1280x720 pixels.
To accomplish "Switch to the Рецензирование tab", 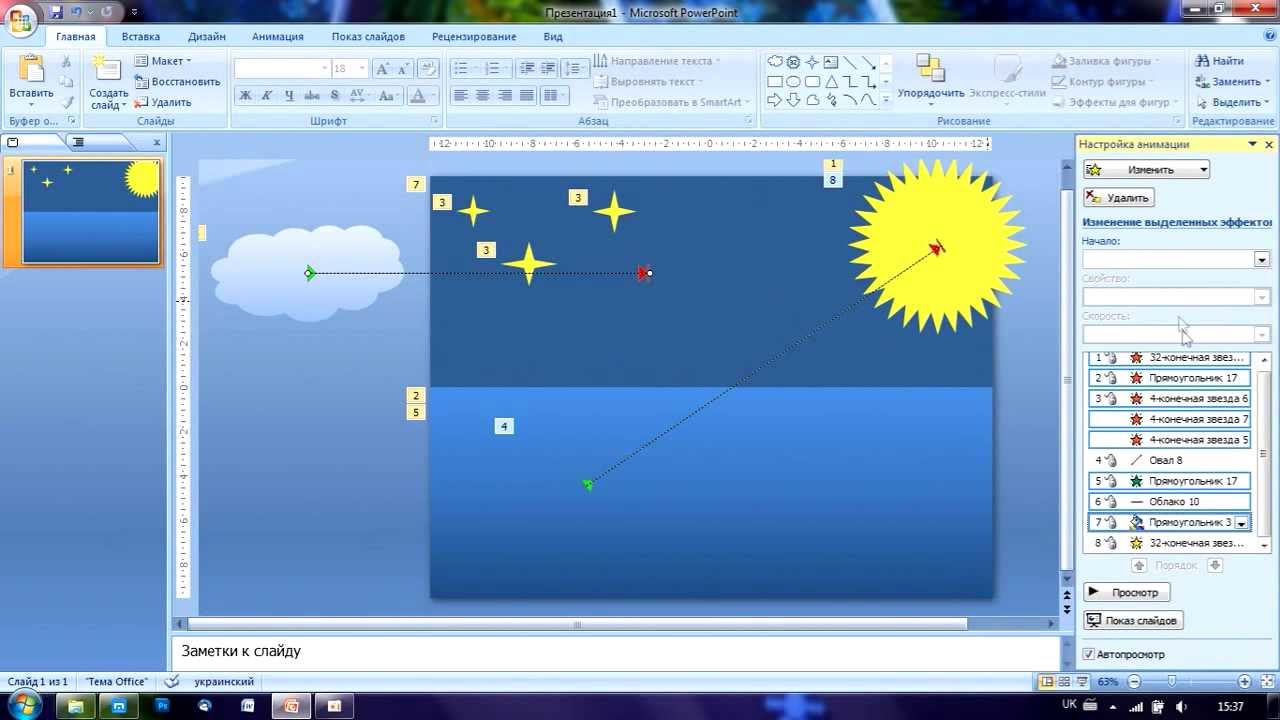I will 474,37.
